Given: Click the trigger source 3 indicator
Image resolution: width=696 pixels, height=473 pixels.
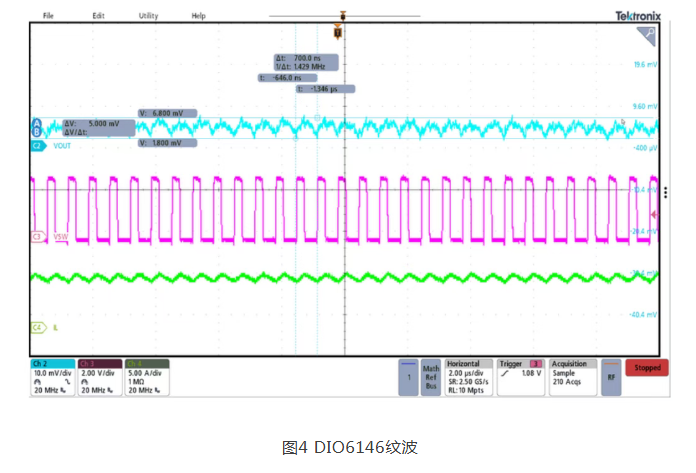Looking at the screenshot, I should coord(536,364).
